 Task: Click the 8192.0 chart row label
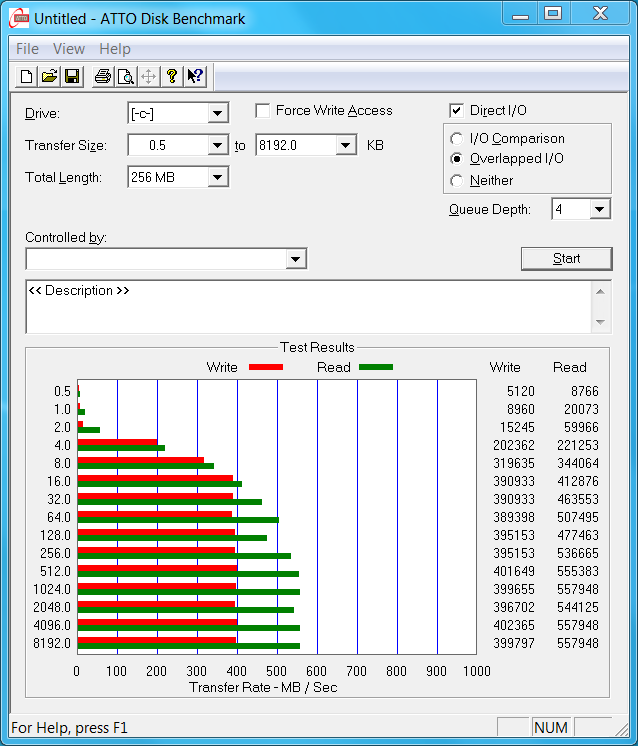pos(52,643)
